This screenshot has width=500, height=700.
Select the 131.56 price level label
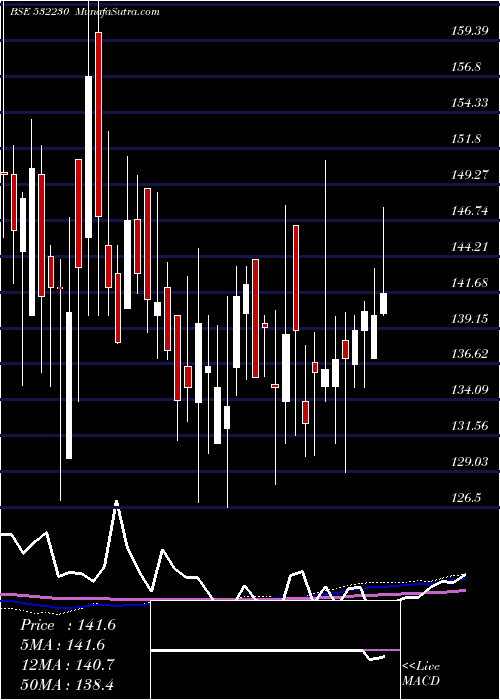click(x=469, y=425)
